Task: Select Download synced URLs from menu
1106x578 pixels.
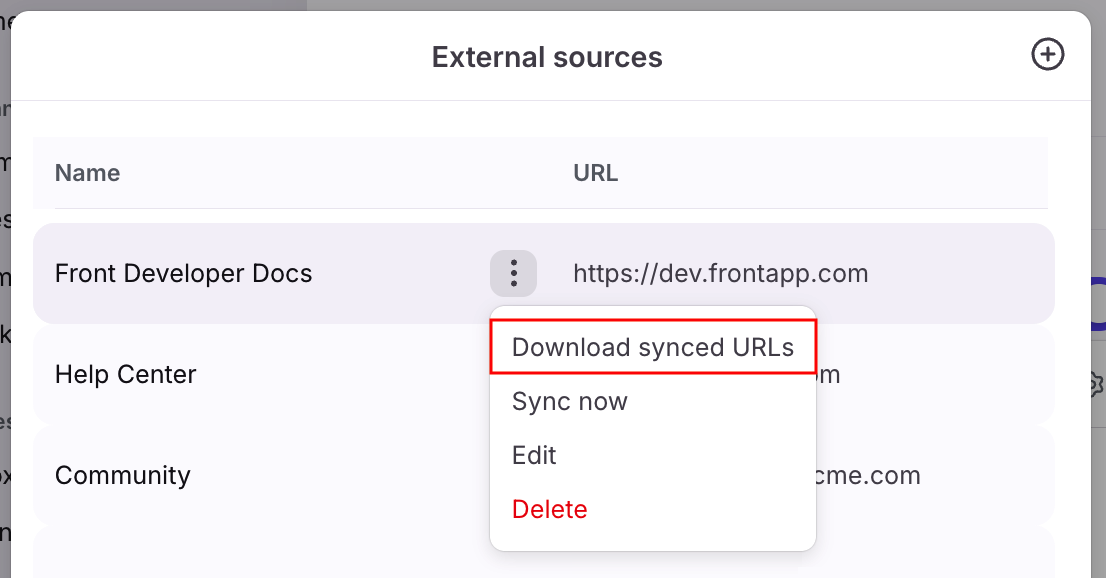Action: pos(652,347)
